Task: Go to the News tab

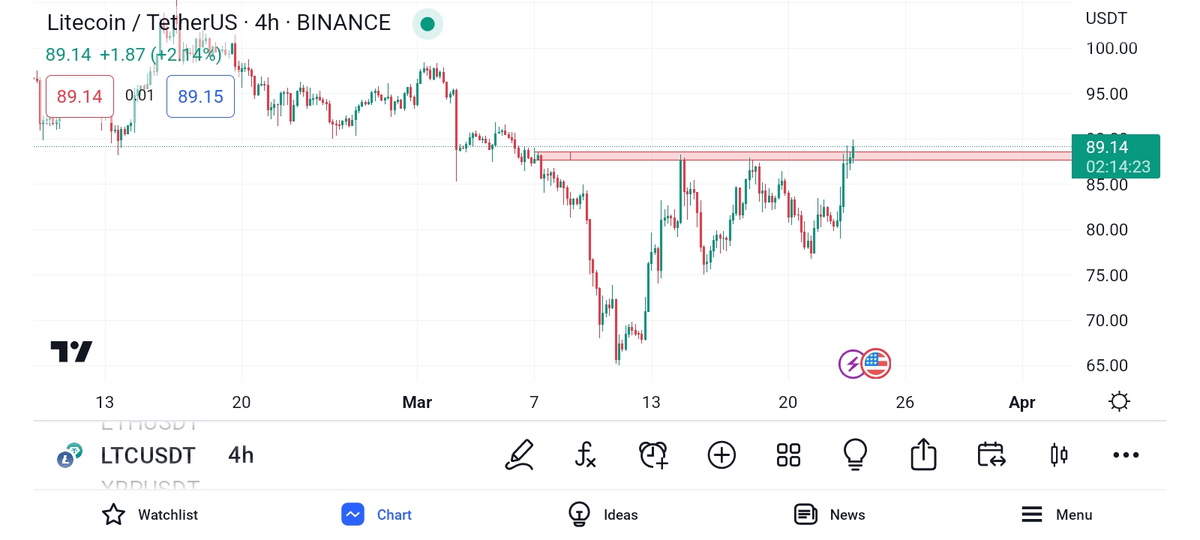Action: tap(829, 515)
